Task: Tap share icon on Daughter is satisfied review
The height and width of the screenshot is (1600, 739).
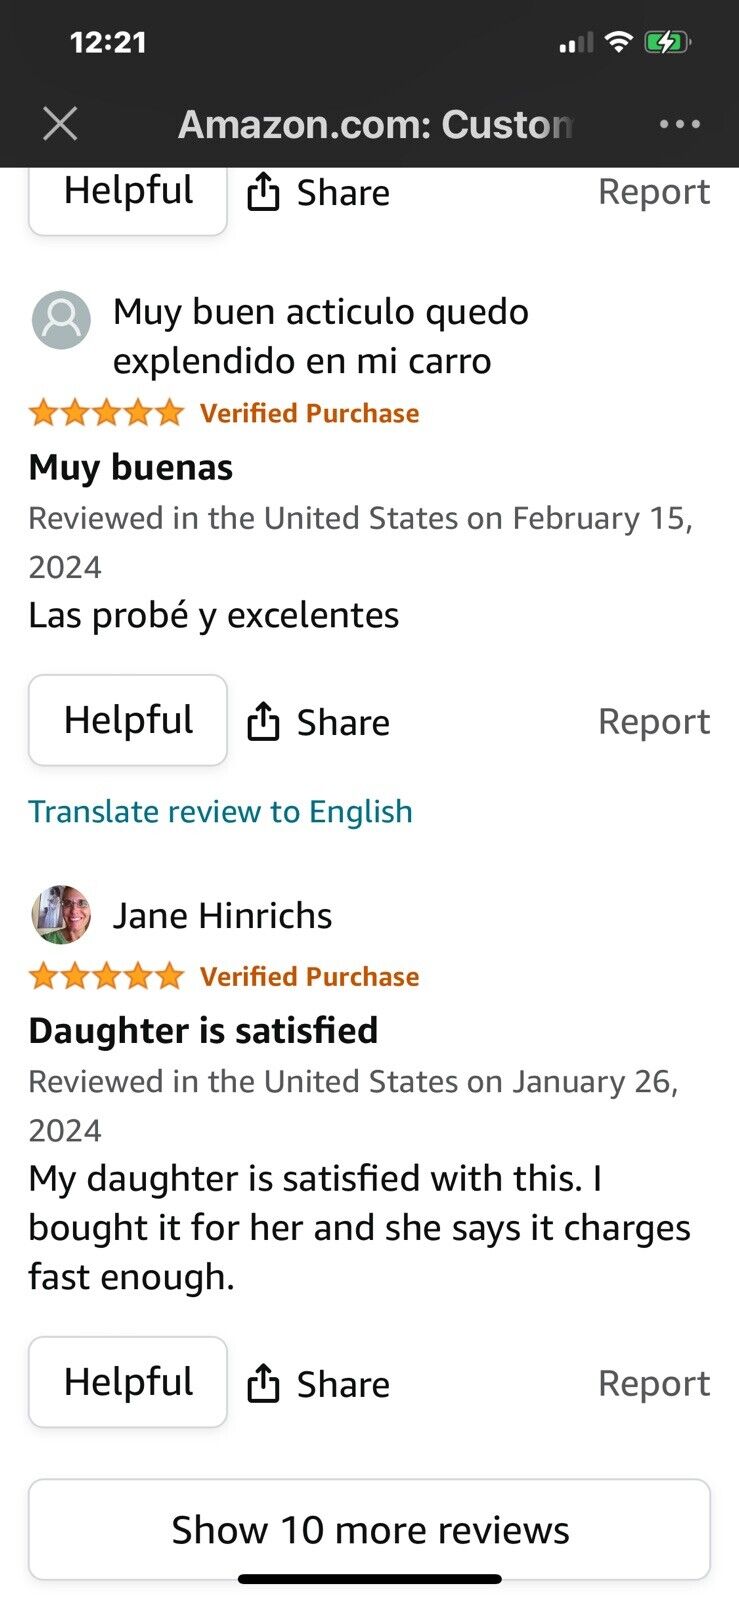Action: 263,1383
